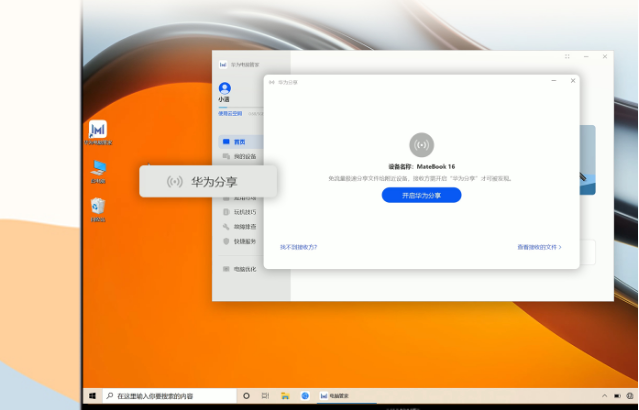This screenshot has height=410, width=639.
Task: Click the 华为分享 tooltip callout
Action: click(x=207, y=181)
